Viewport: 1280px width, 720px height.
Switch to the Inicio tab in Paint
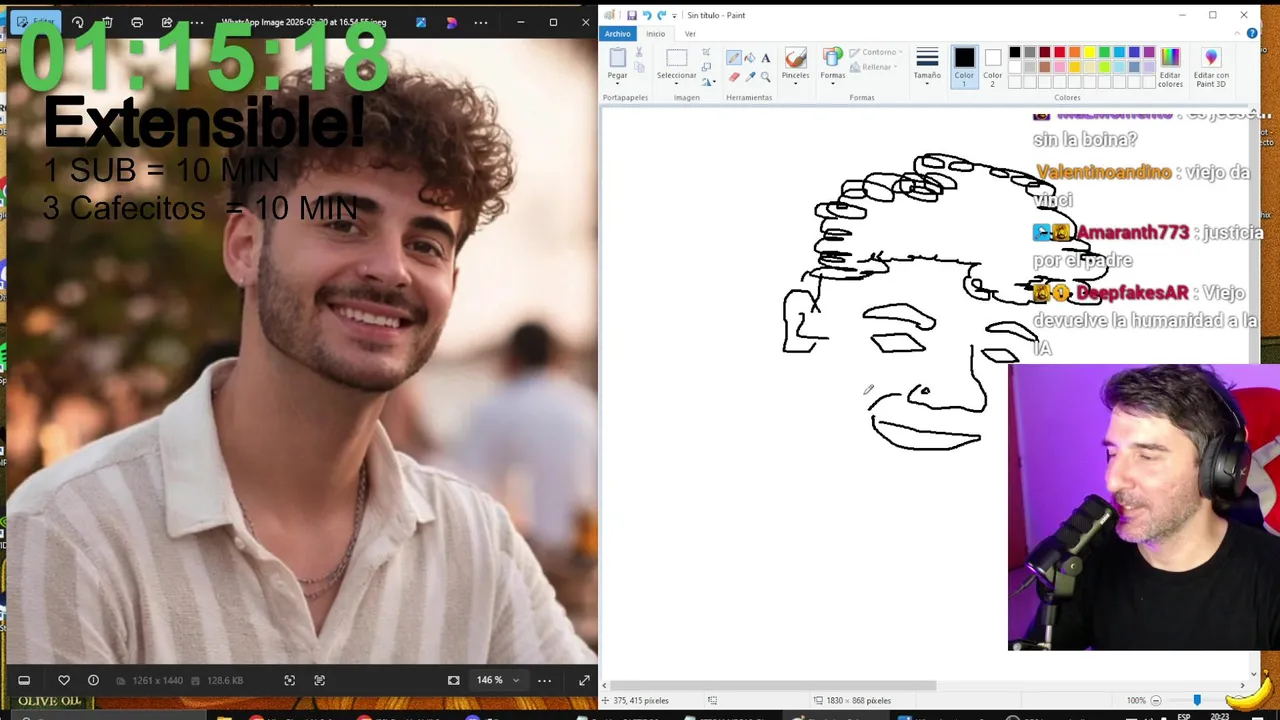click(x=655, y=33)
